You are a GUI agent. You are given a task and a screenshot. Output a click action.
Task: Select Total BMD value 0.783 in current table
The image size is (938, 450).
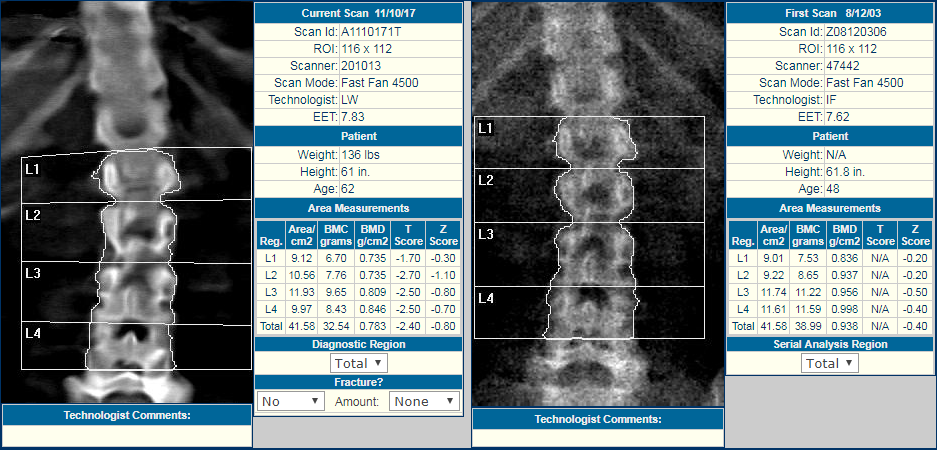375,326
